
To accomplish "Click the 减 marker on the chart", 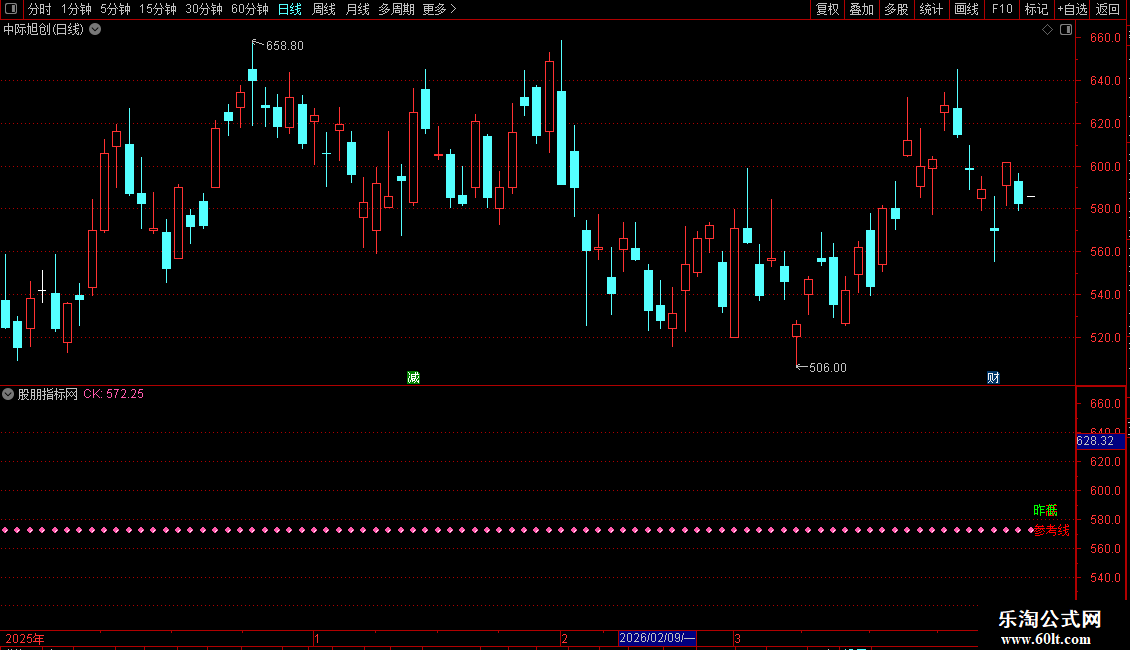I will 413,378.
